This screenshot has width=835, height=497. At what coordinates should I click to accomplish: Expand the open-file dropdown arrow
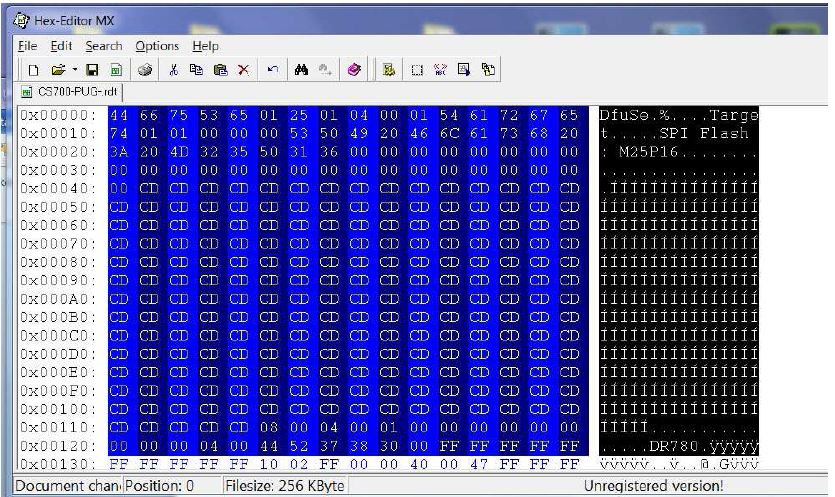(x=75, y=70)
